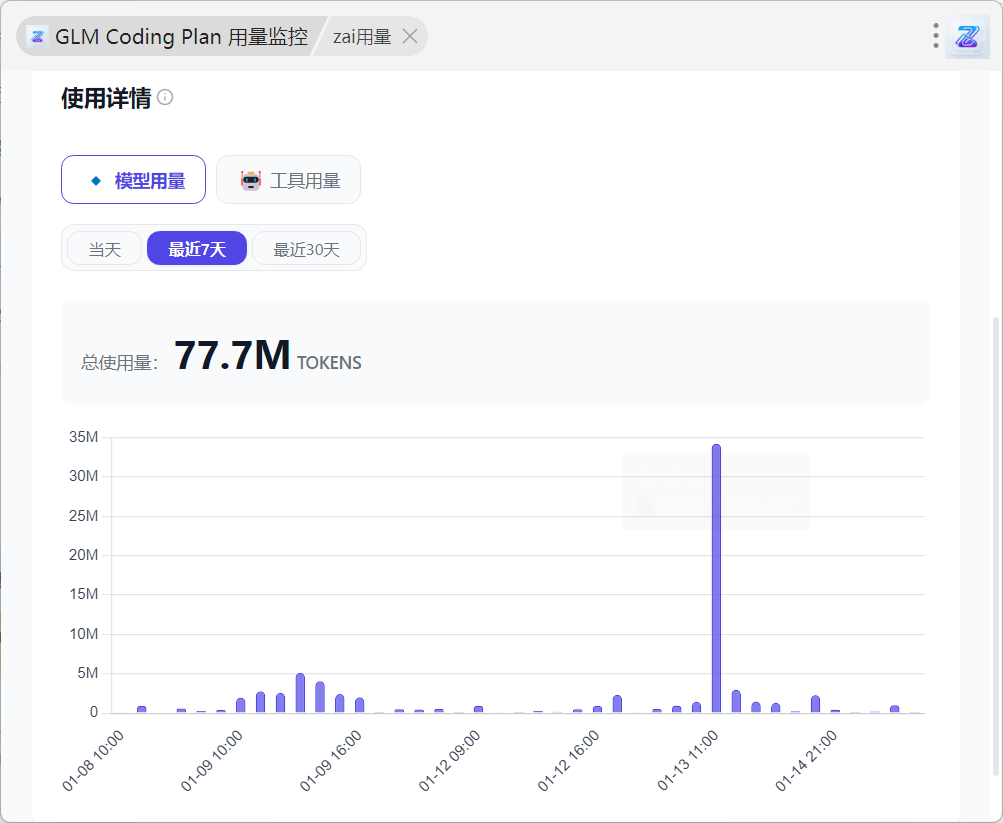This screenshot has height=823, width=1003.
Task: Click the info icon beside 使用详情
Action: pos(166,97)
